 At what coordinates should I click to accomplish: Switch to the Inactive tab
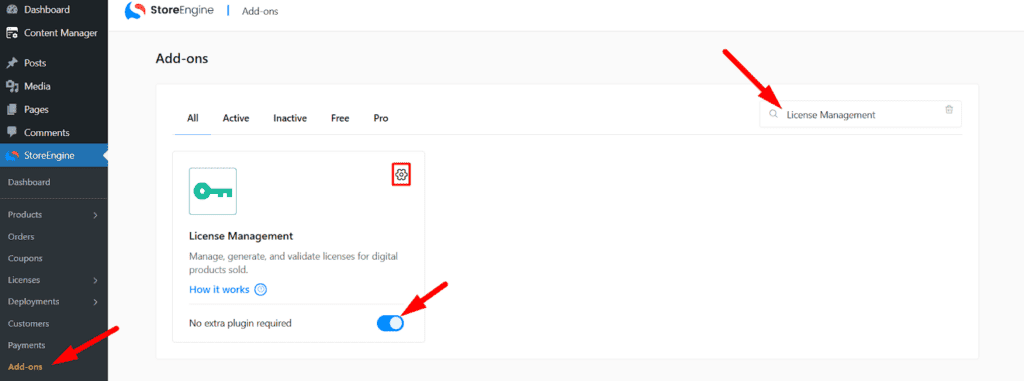point(290,118)
